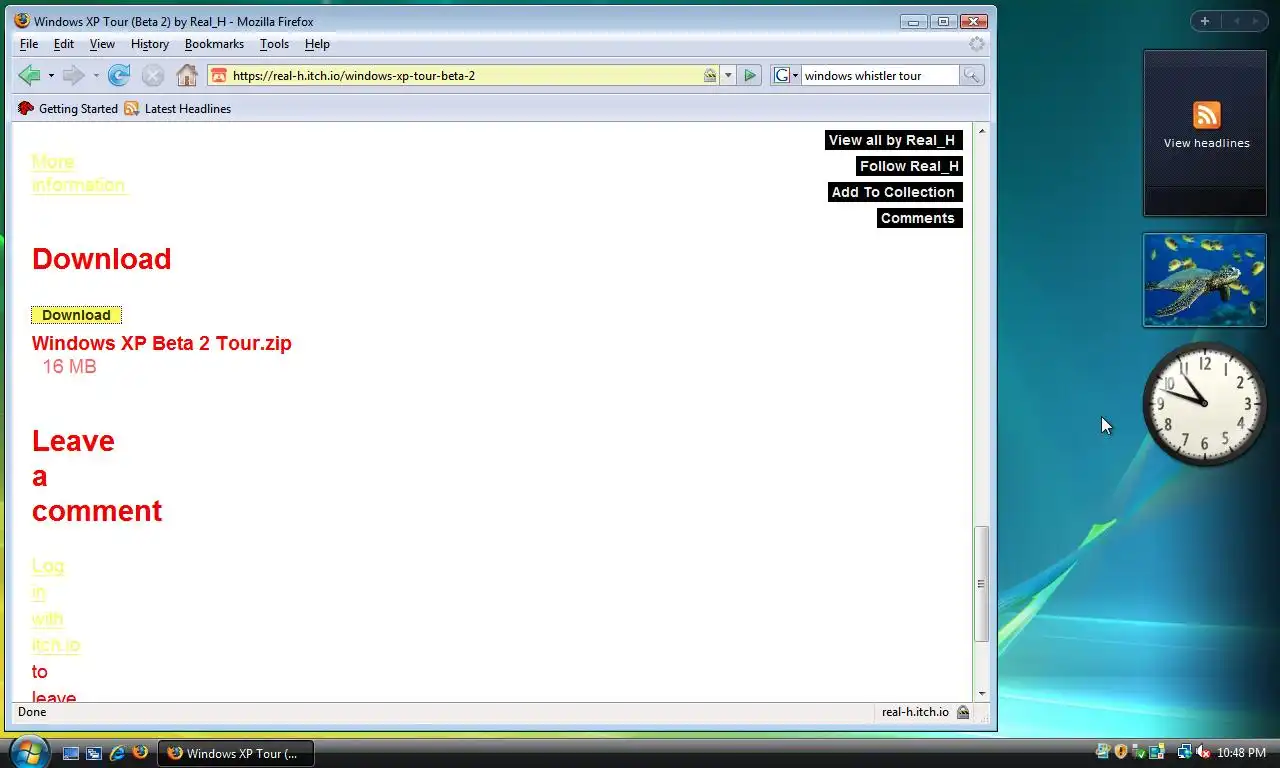
Task: Open the Forward history dropdown arrow
Action: click(96, 76)
